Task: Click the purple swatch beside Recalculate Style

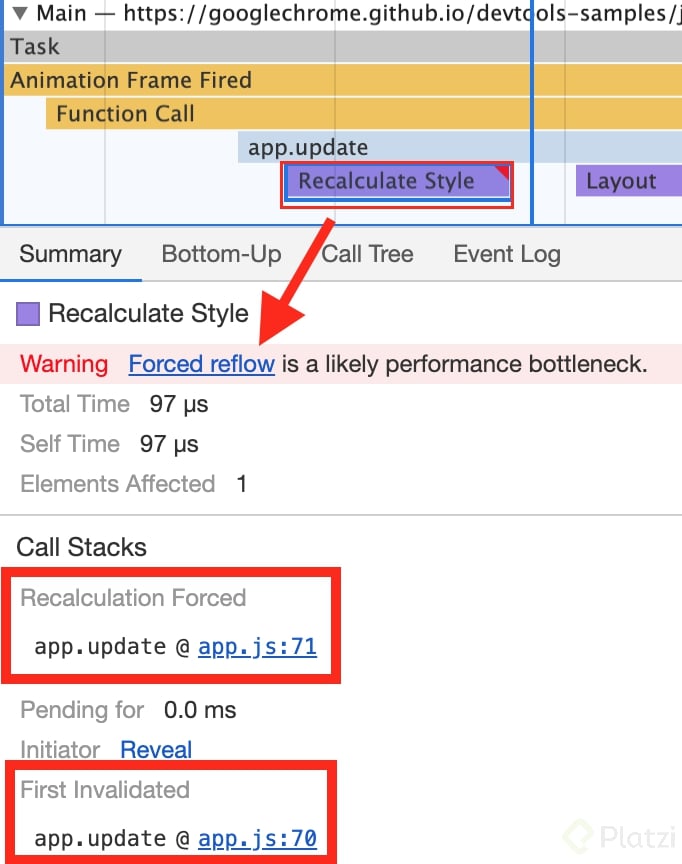Action: [28, 314]
